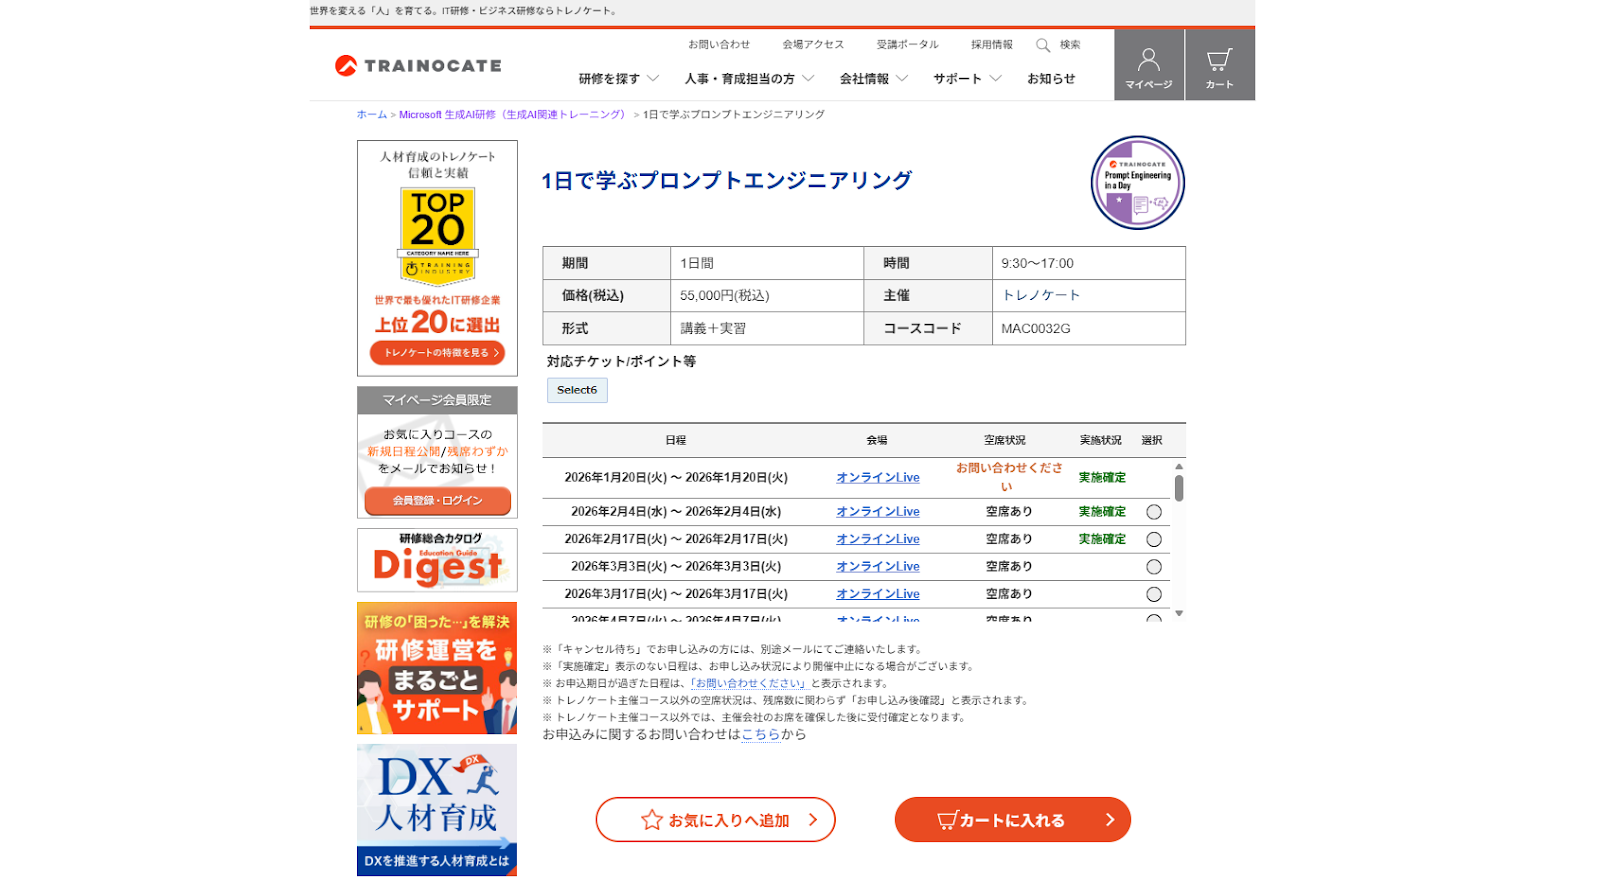The height and width of the screenshot is (882, 1600).
Task: Click the 空席あり status for 2026年3月3日
Action: (1009, 567)
